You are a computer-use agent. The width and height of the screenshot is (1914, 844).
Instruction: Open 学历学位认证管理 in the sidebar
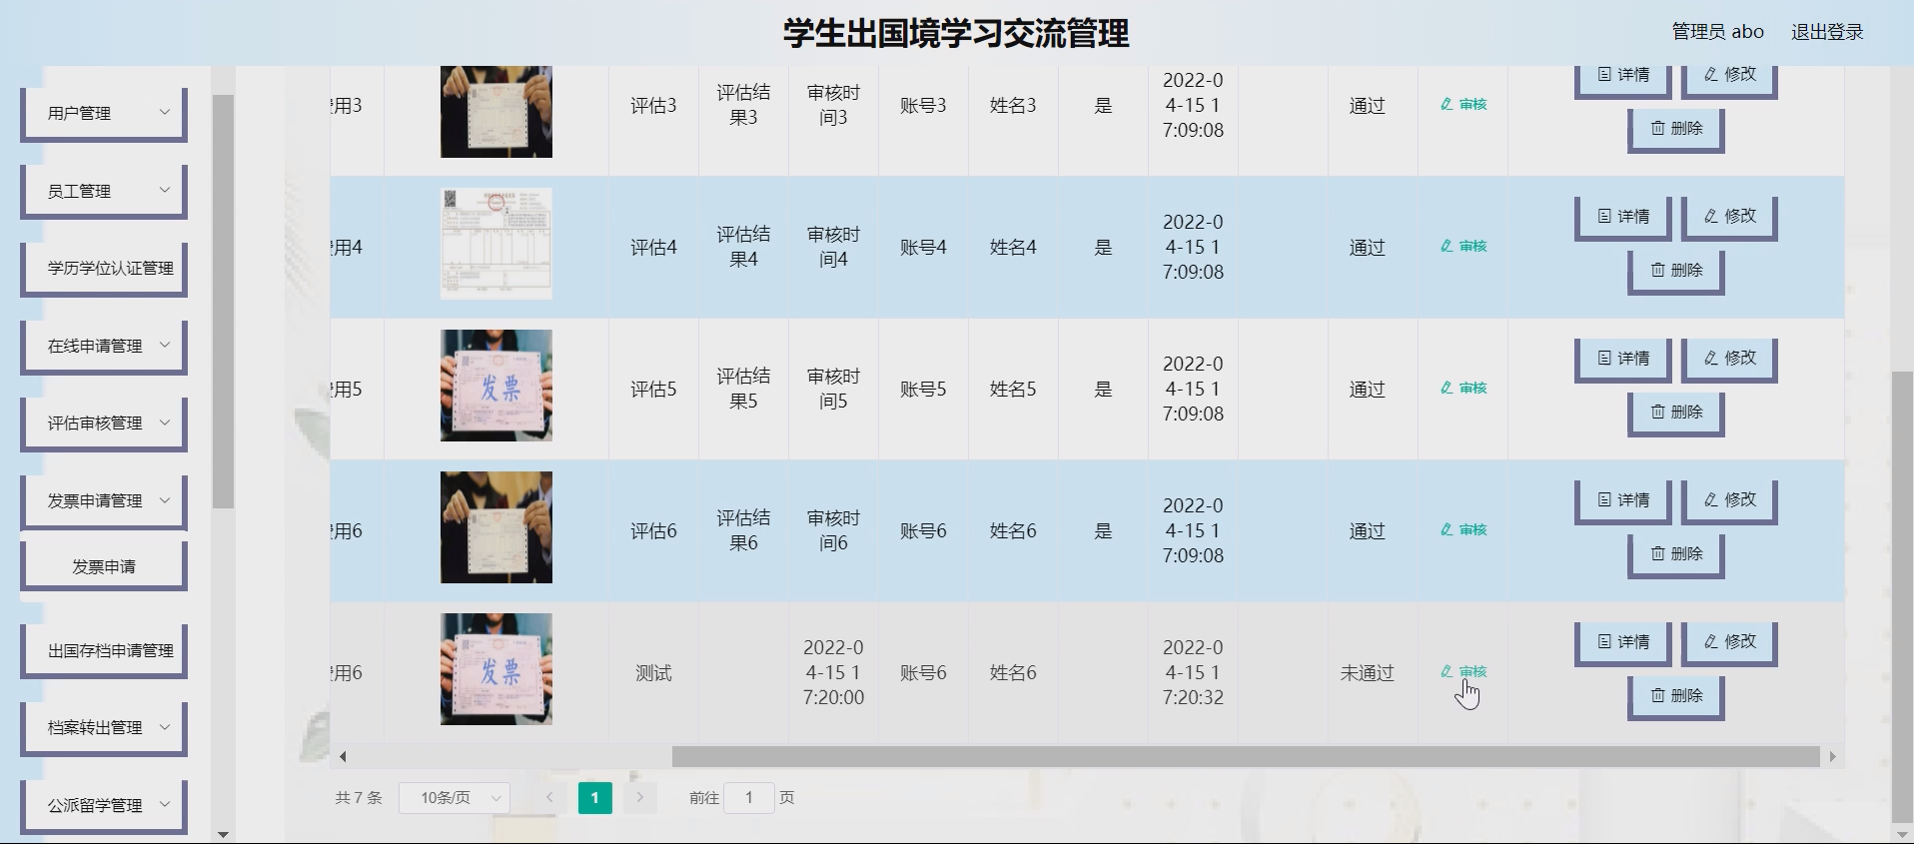(x=104, y=268)
